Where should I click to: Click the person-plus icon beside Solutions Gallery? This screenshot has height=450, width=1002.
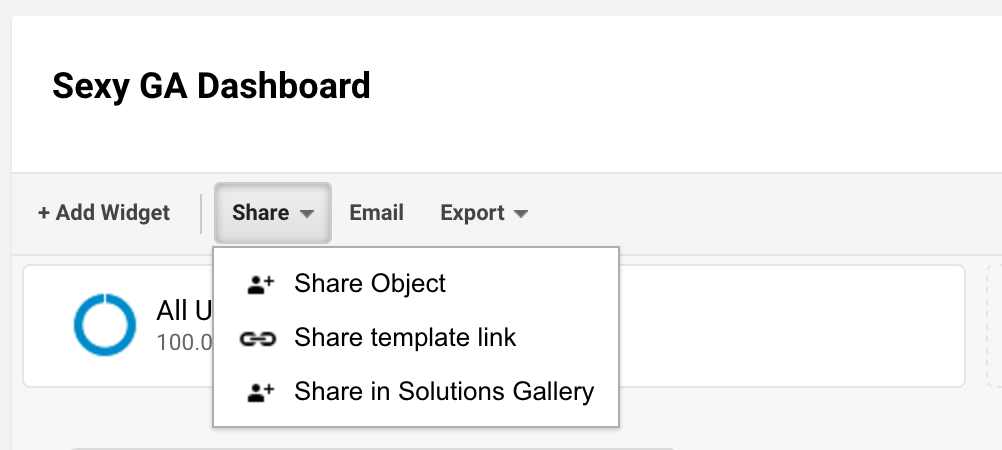260,392
